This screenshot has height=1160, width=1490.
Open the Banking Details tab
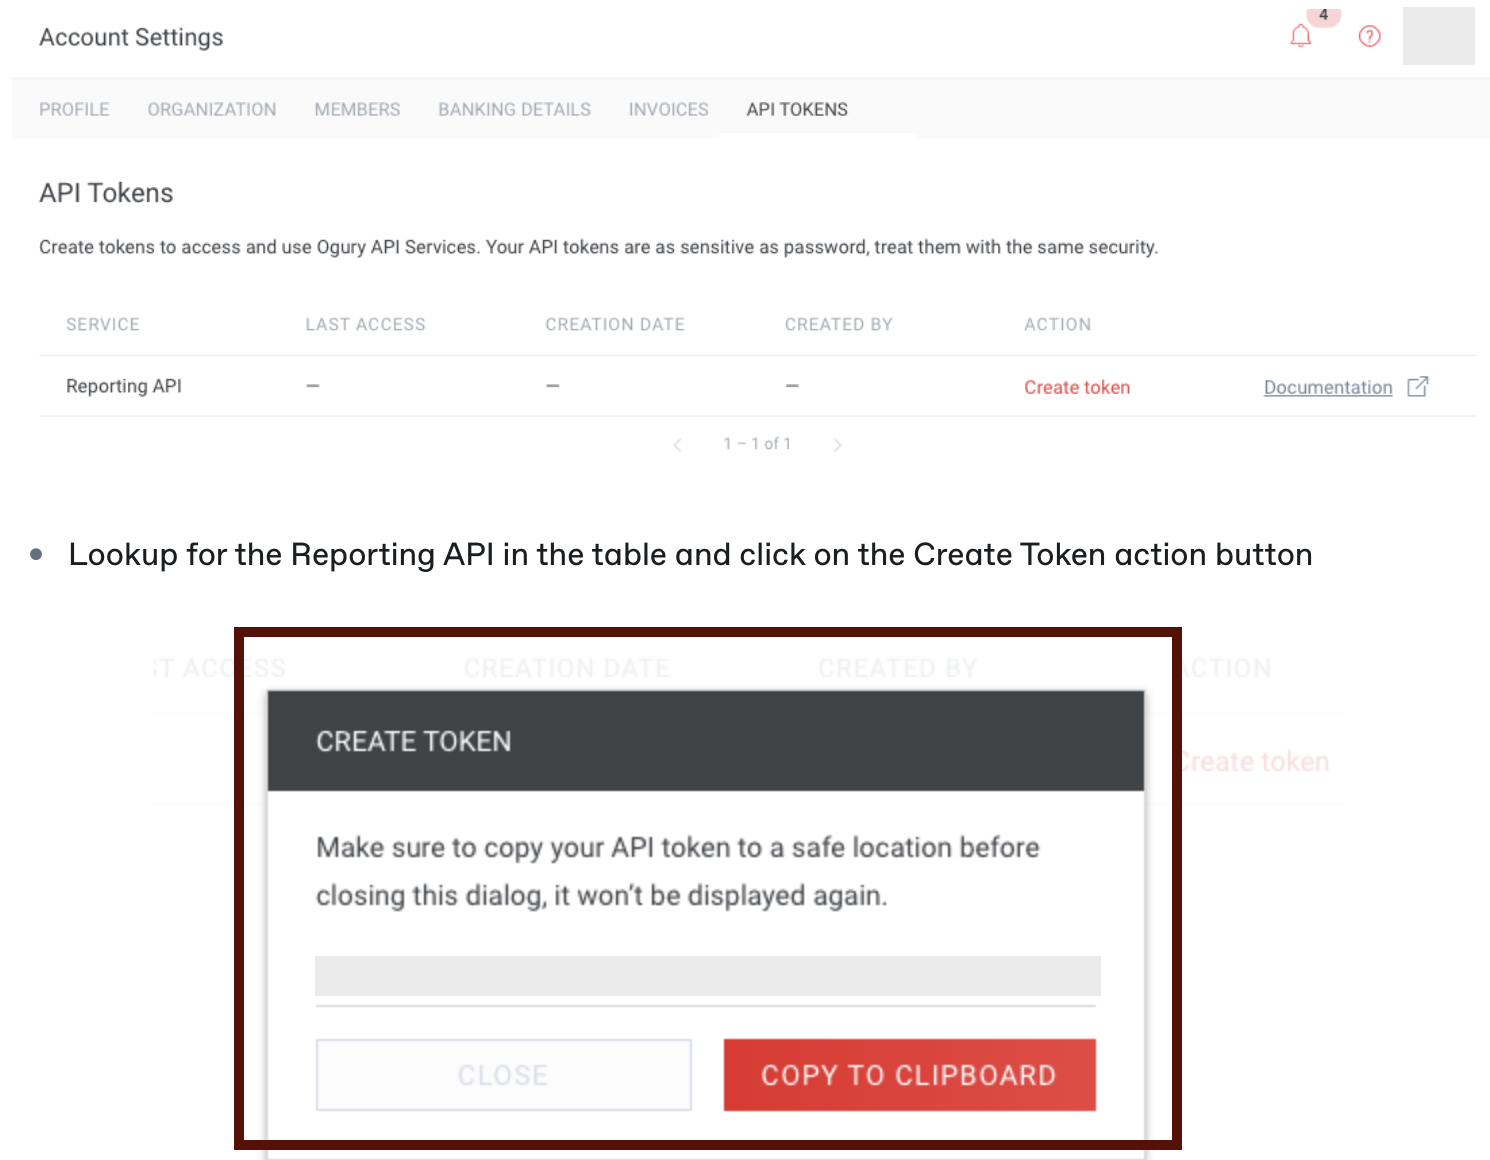click(514, 110)
